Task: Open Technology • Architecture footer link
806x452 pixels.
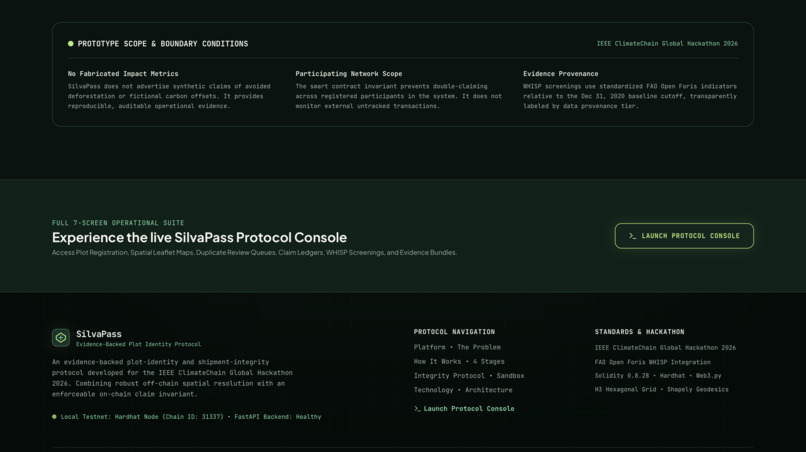Action: click(x=463, y=390)
